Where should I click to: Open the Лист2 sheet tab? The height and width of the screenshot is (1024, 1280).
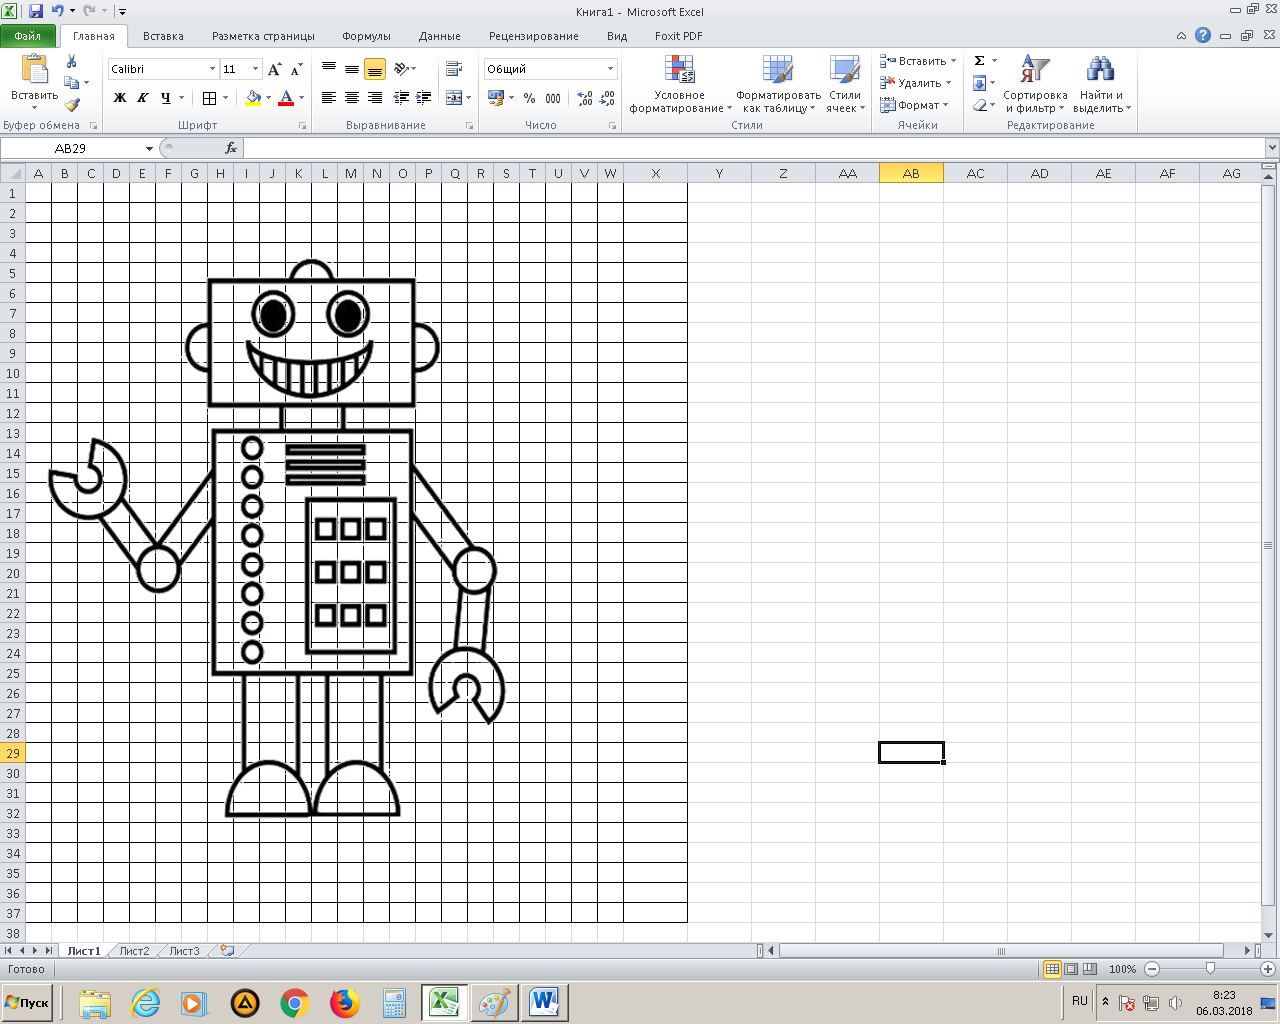click(x=134, y=951)
